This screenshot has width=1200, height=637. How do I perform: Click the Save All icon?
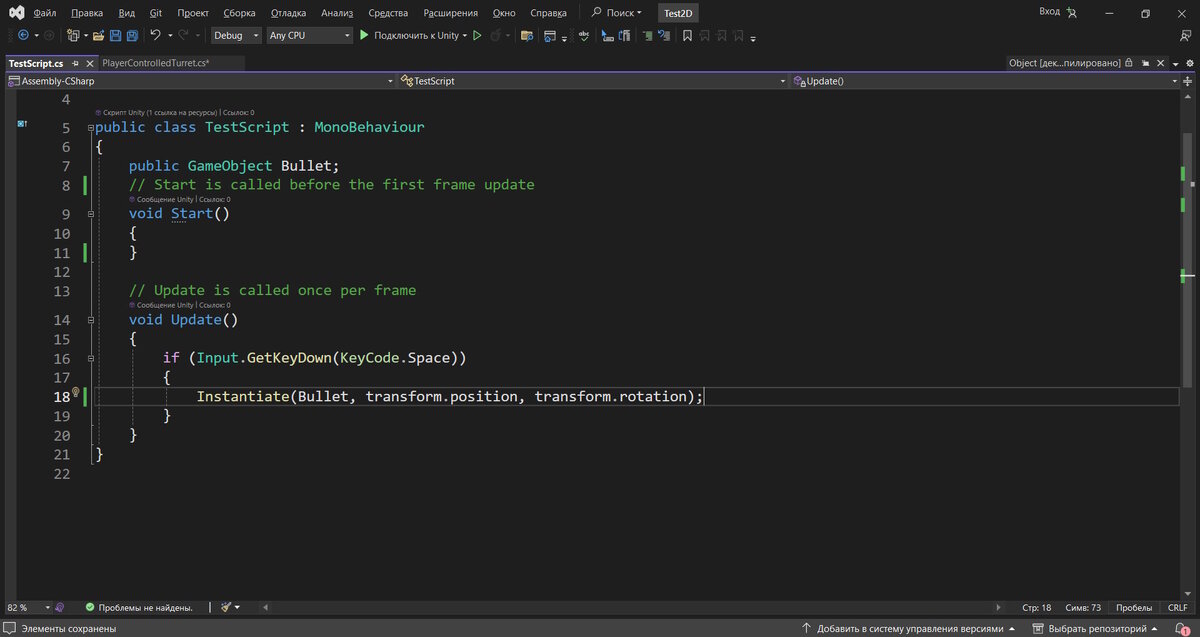[132, 35]
